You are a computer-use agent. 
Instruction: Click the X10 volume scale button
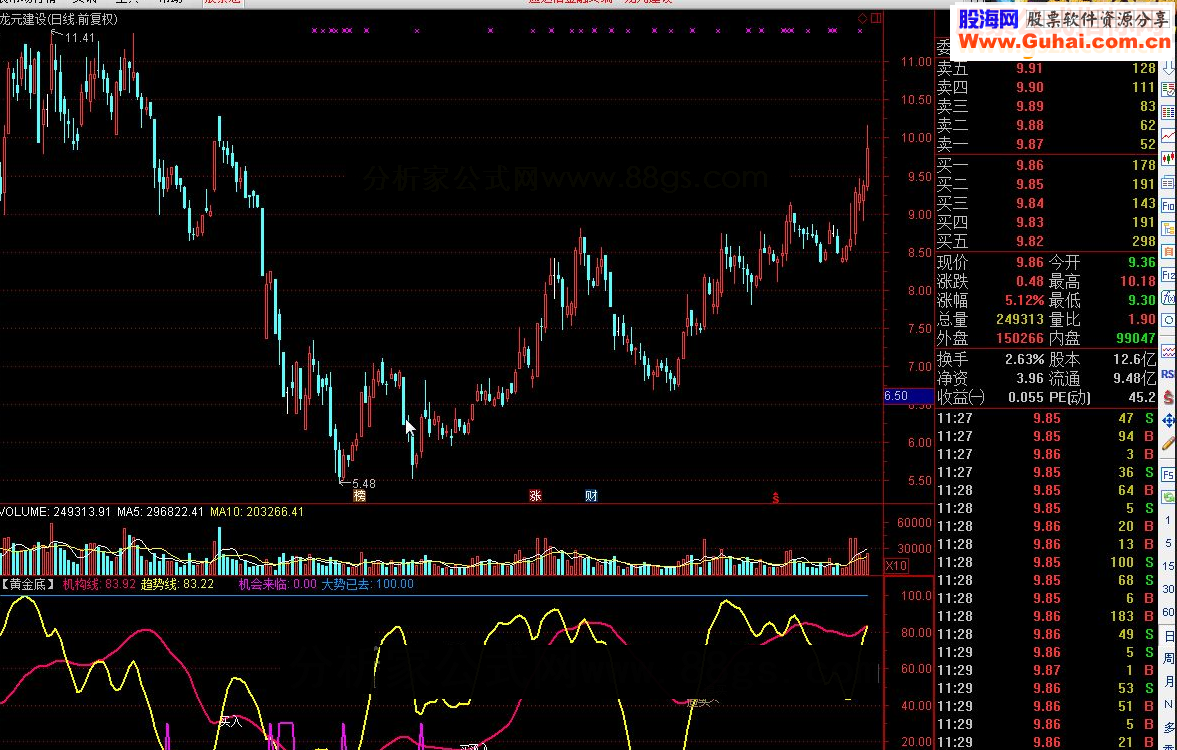(896, 566)
